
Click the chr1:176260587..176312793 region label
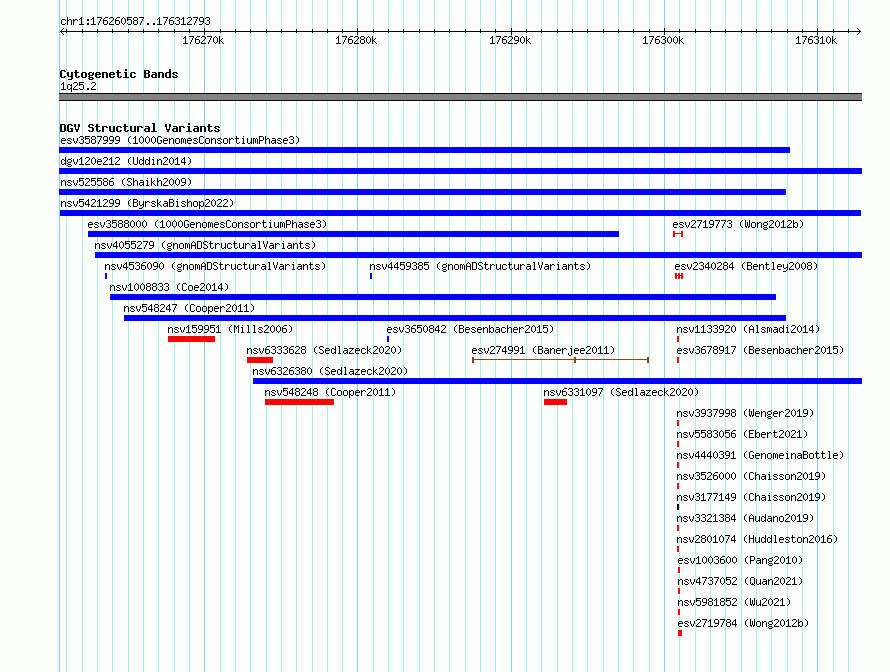pos(135,21)
